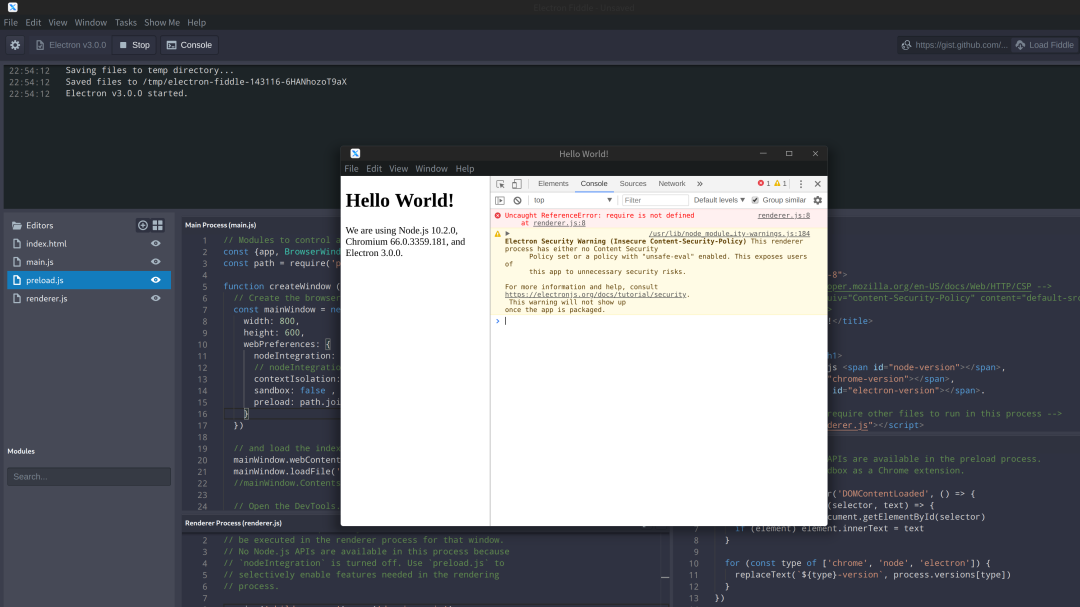Open the Edit menu in Electron Fiddle
1080x607 pixels.
(x=33, y=23)
